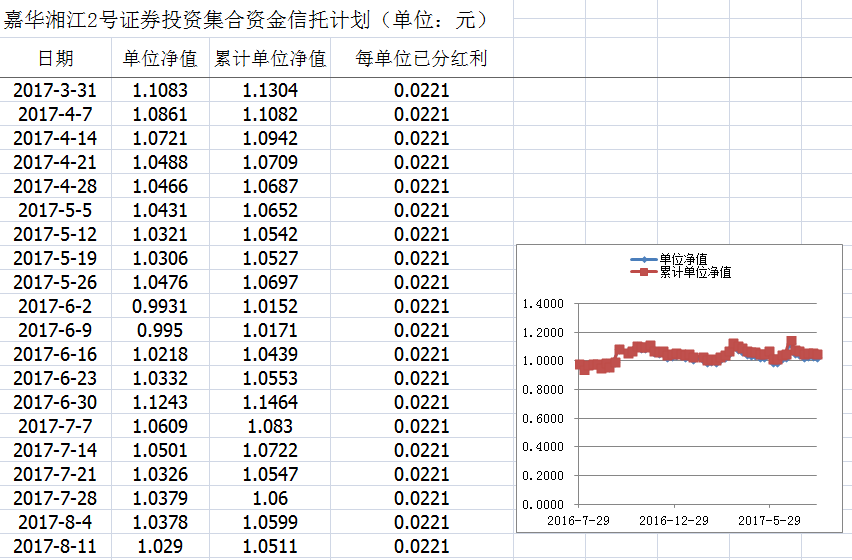
Task: Select the 单位净值 header cell in the table
Action: pyautogui.click(x=160, y=59)
